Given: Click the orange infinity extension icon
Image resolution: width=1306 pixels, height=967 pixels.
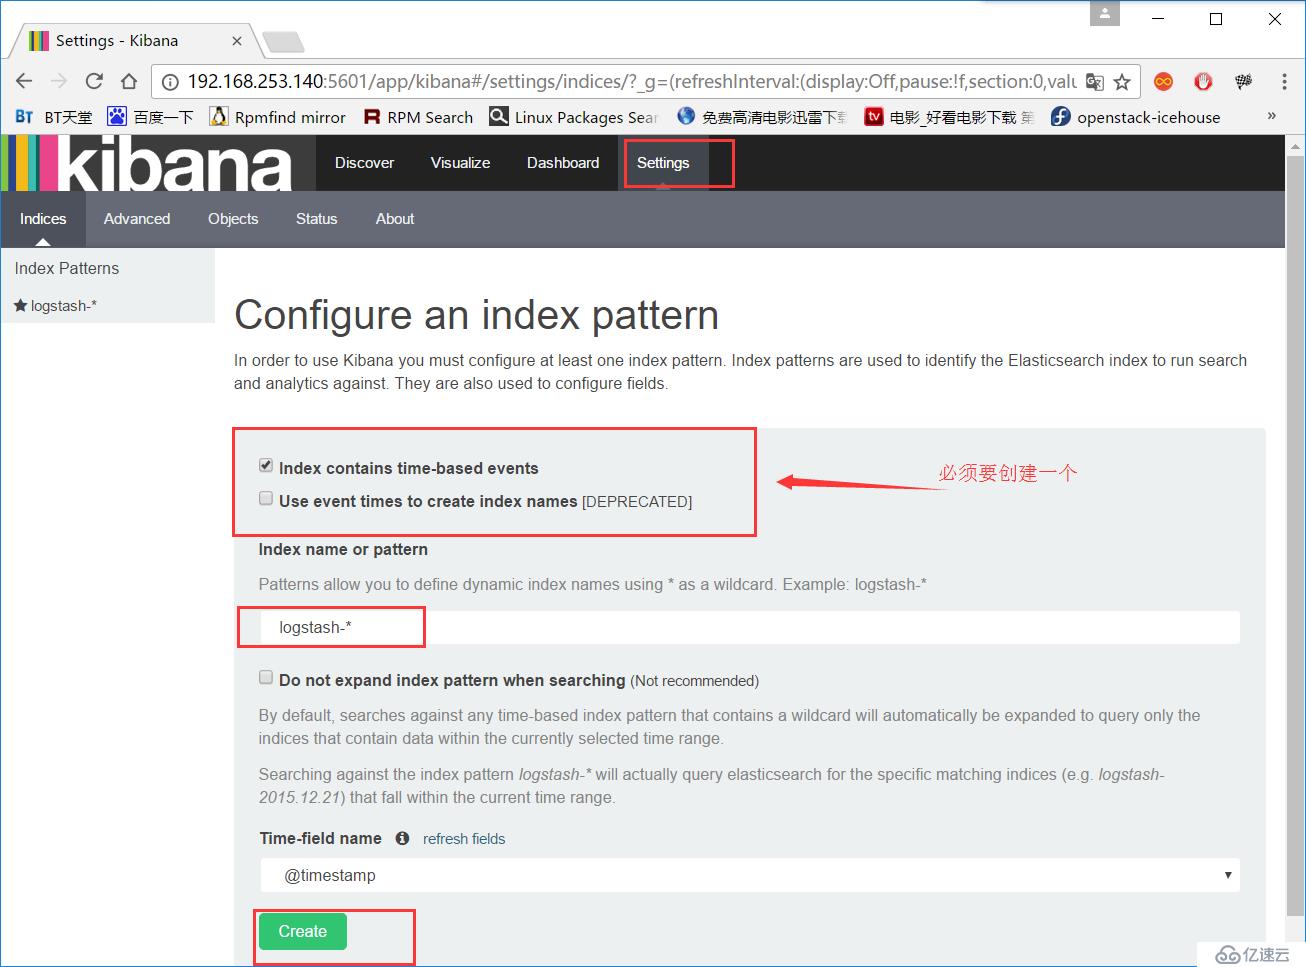Looking at the screenshot, I should [x=1163, y=81].
